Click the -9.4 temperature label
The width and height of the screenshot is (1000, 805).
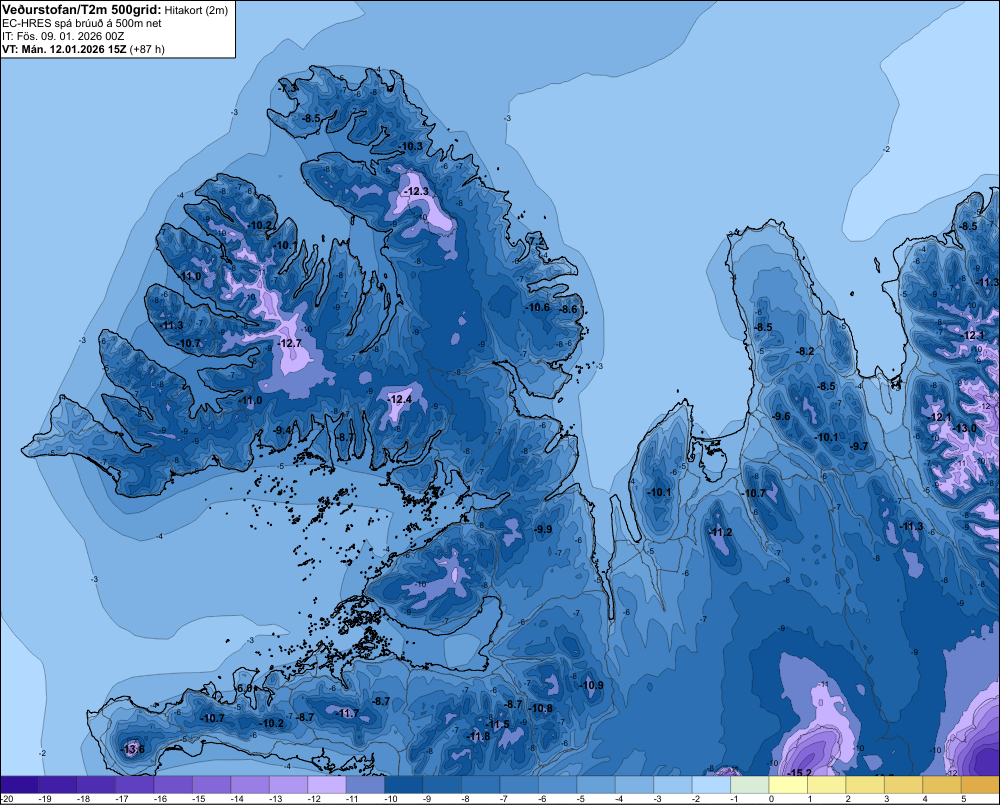coord(283,431)
